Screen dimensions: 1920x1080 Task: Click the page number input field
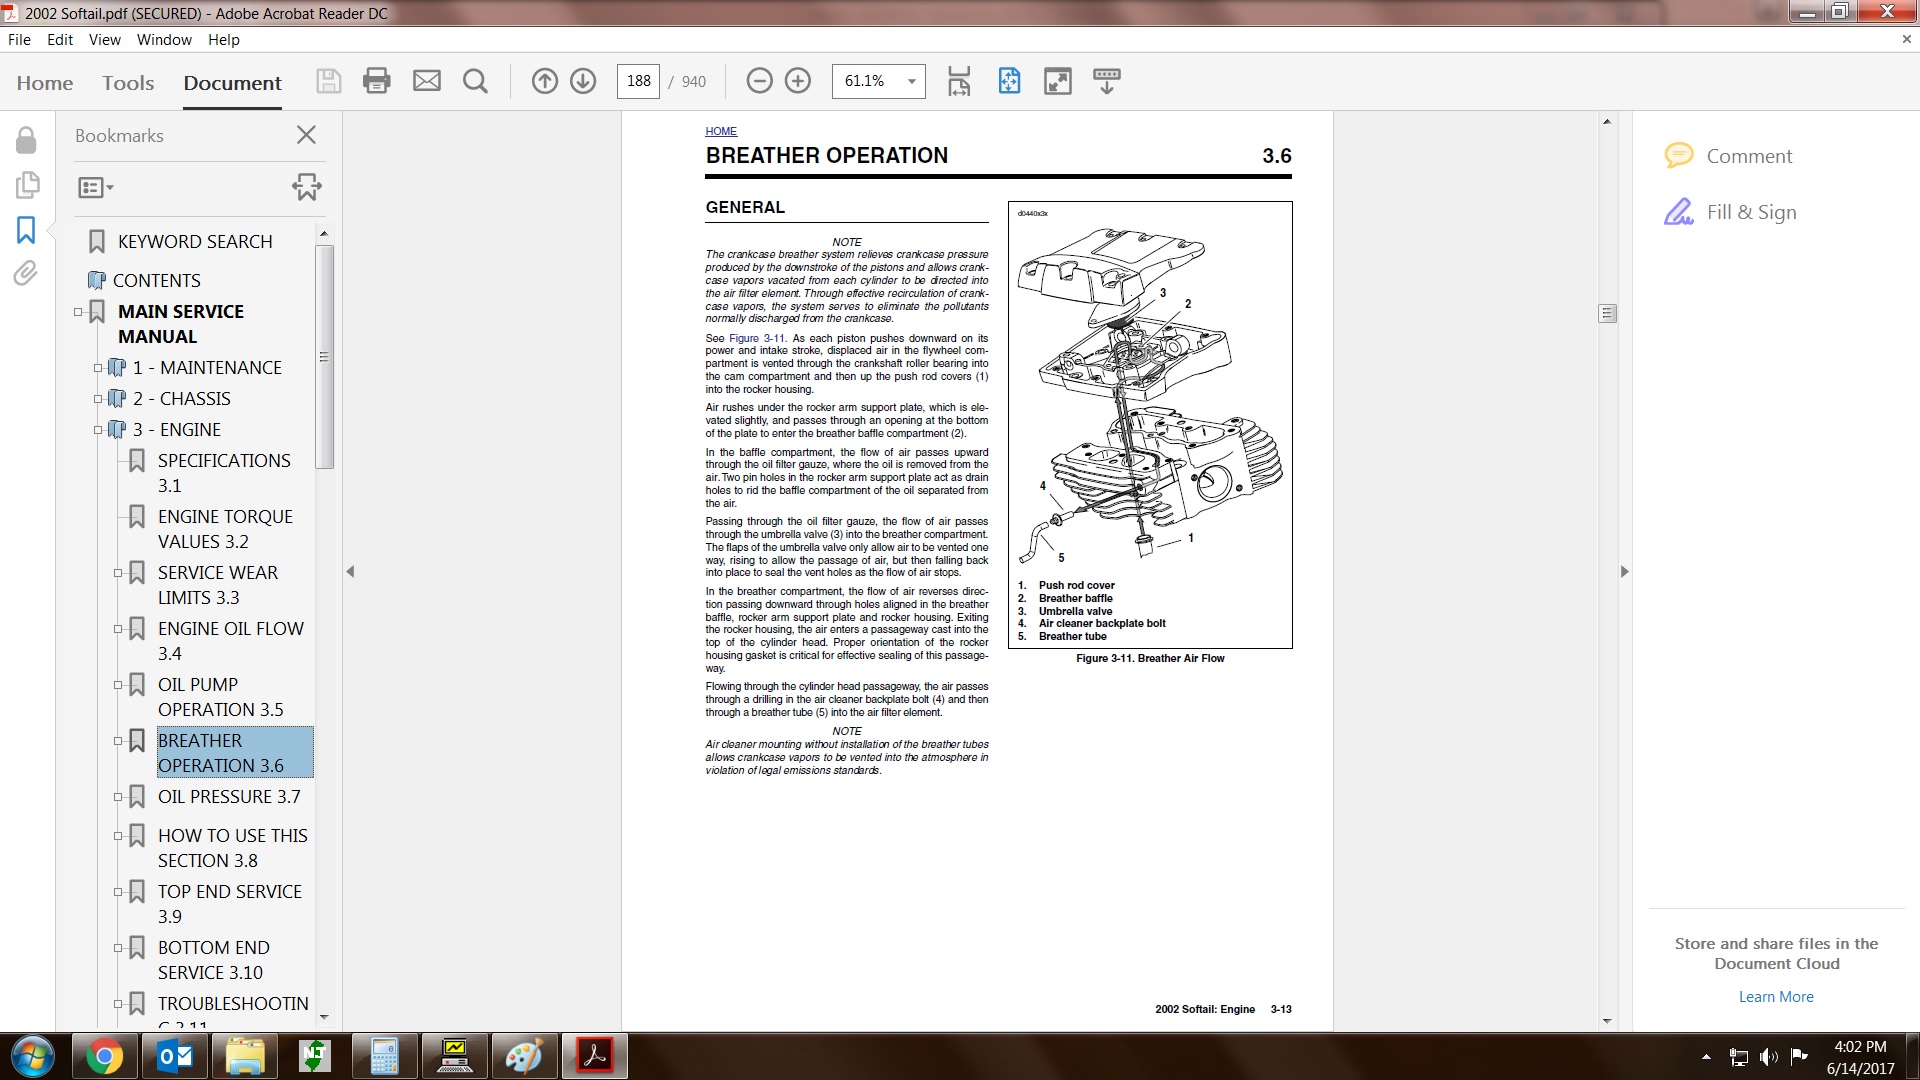[x=638, y=81]
